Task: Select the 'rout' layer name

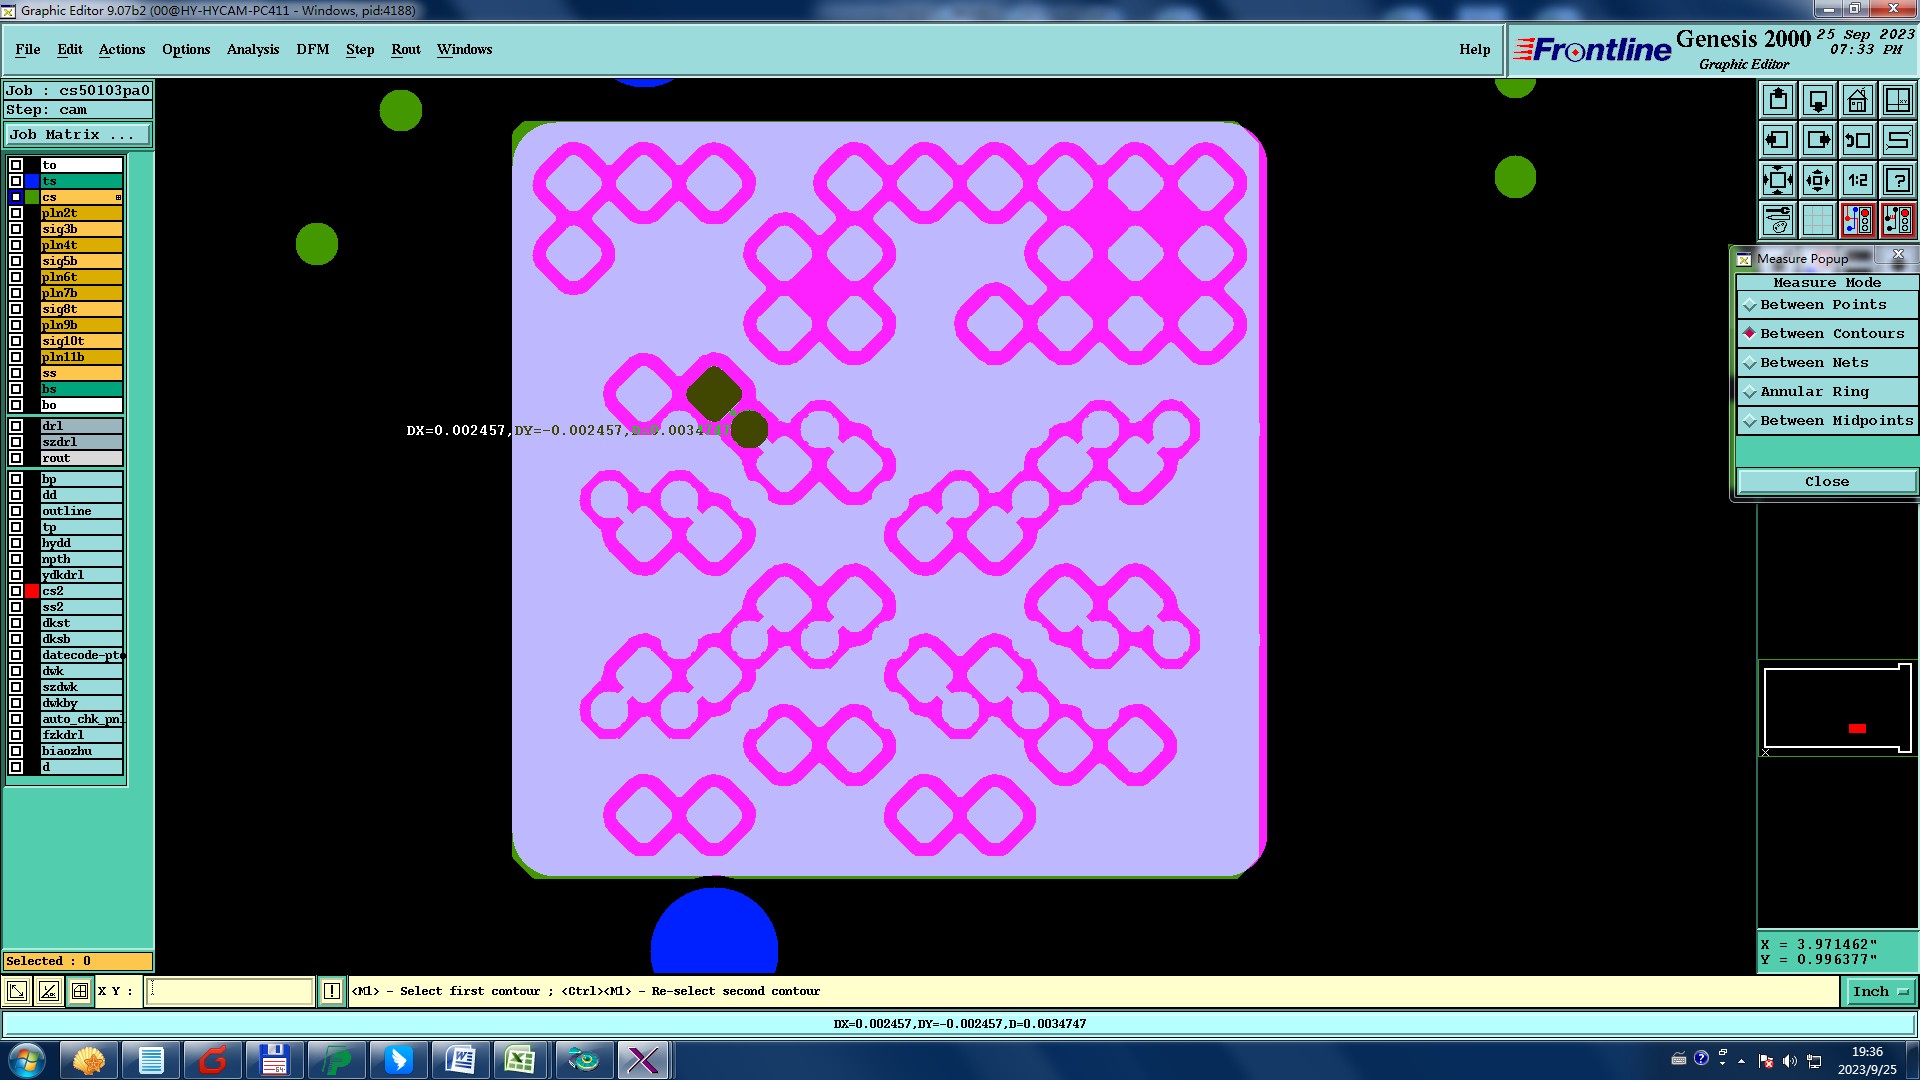Action: 81,458
